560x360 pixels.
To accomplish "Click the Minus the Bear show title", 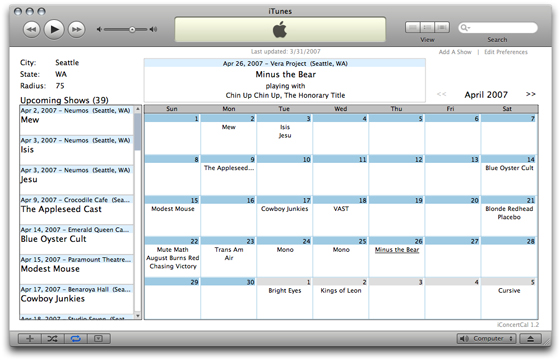I will coord(286,74).
